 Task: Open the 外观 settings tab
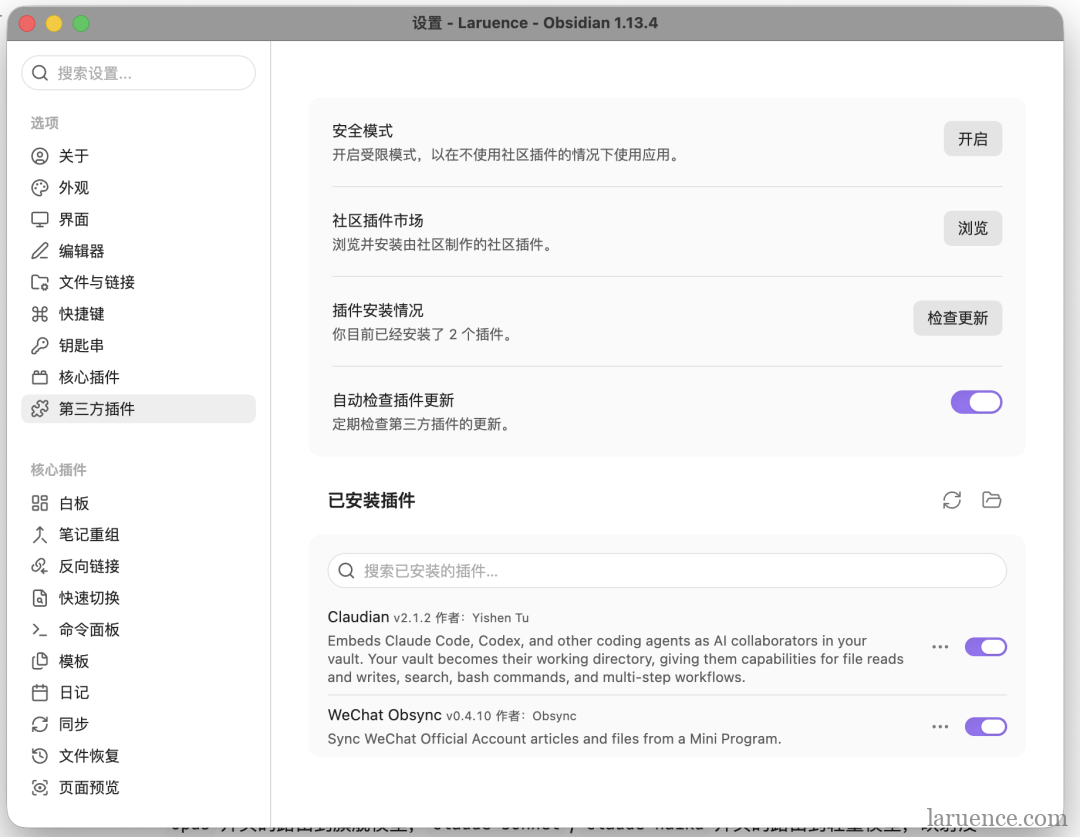[138, 188]
